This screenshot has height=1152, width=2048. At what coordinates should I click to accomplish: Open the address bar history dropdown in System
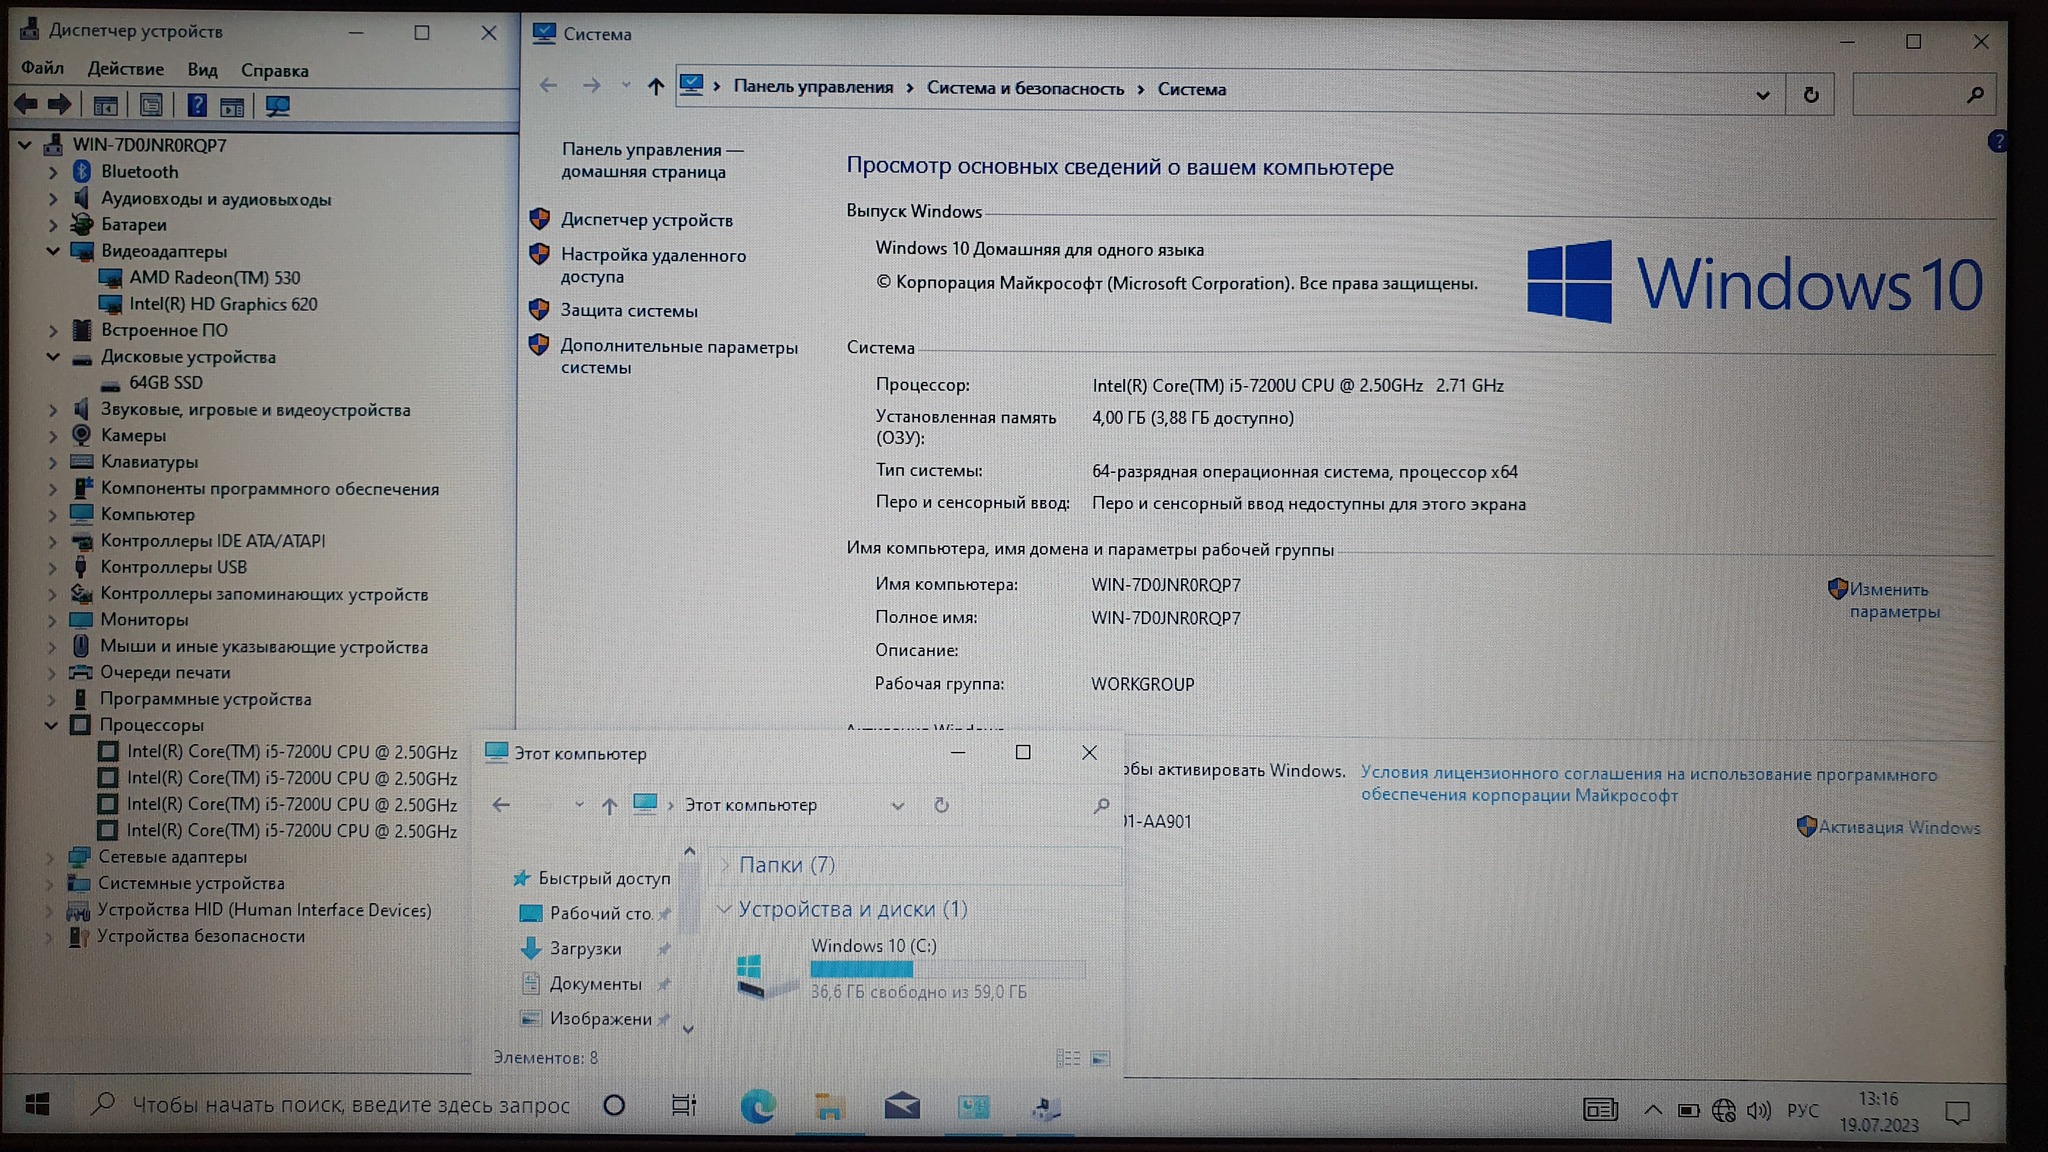point(1762,96)
